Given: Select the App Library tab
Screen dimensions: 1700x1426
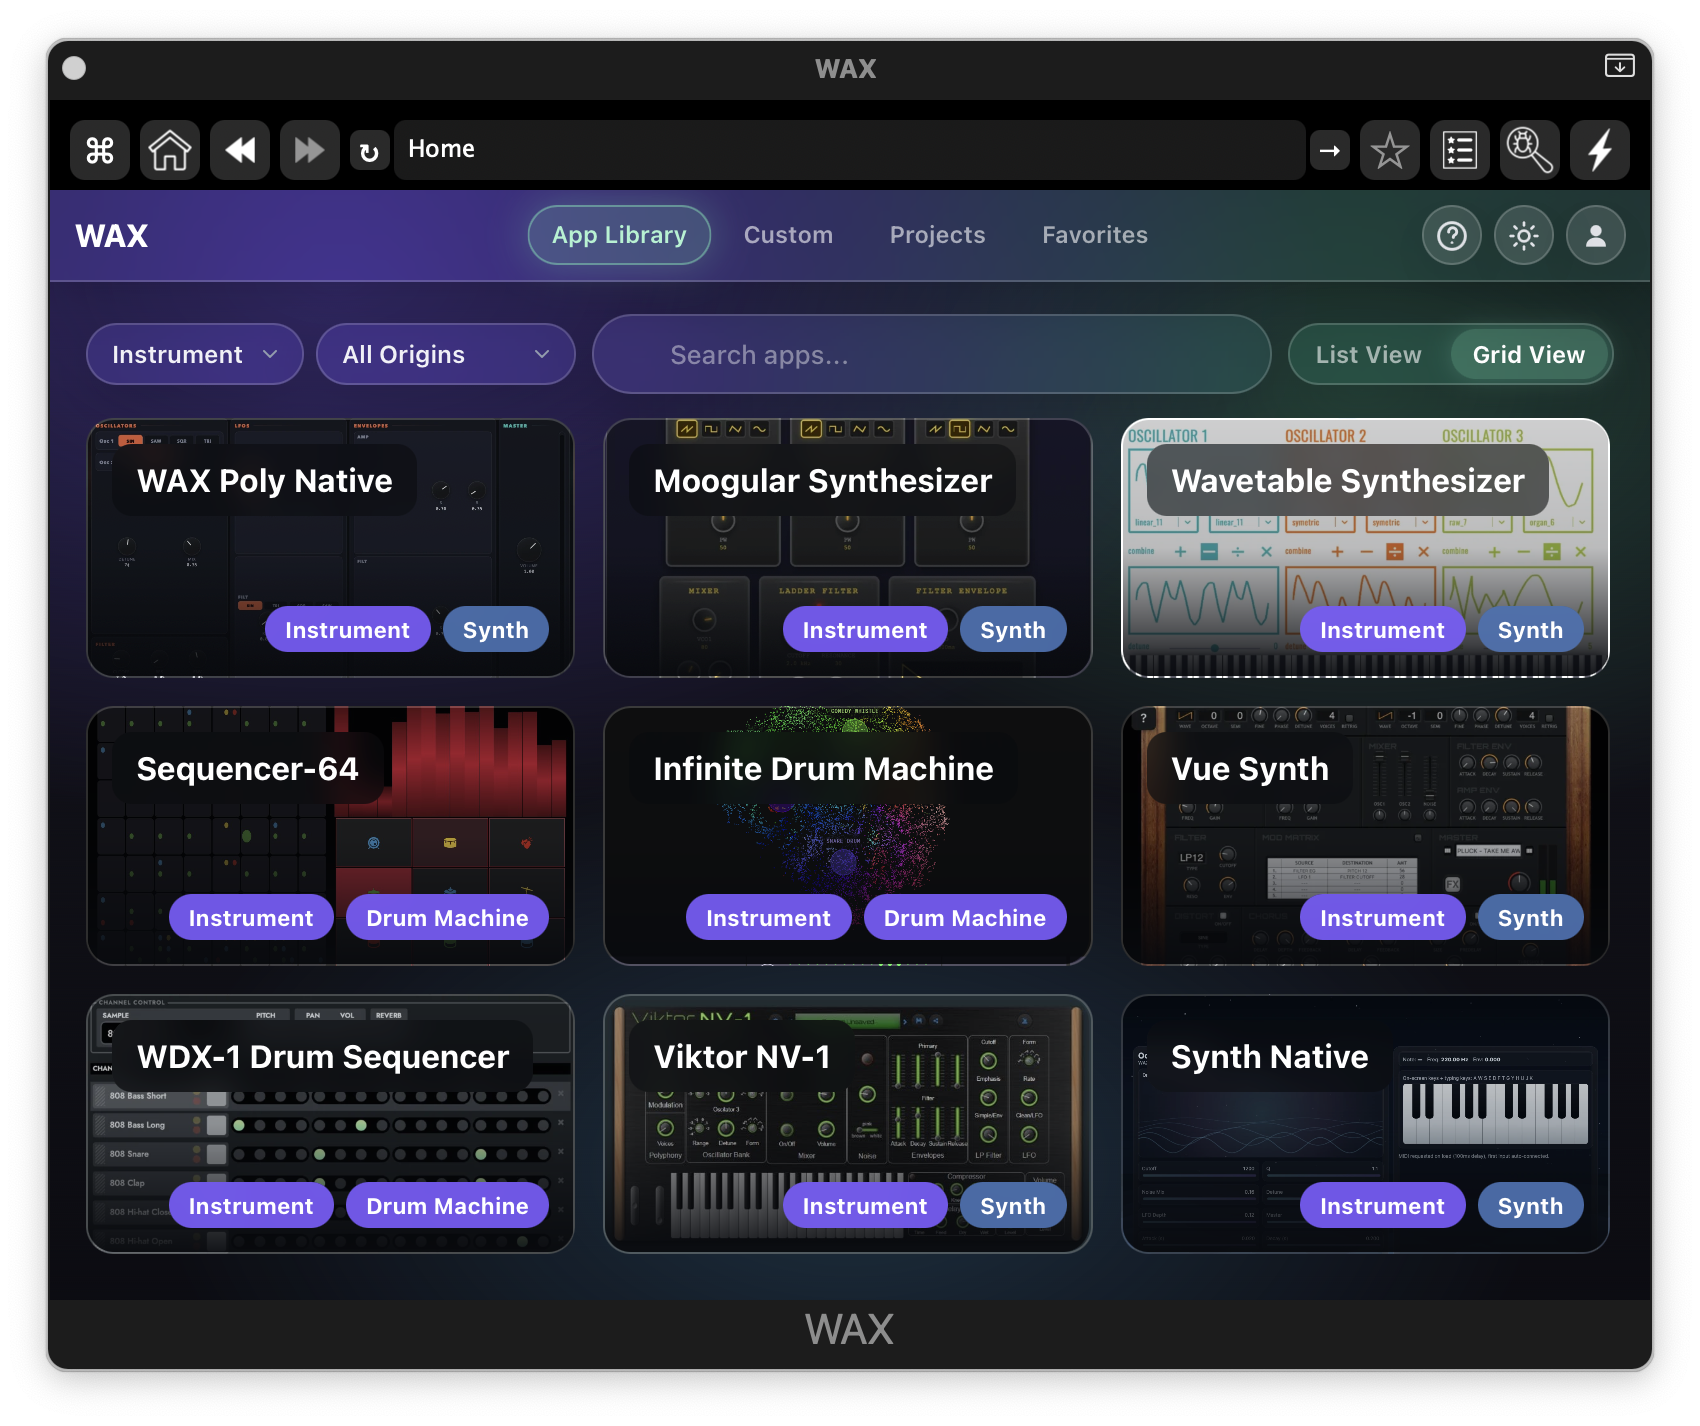Looking at the screenshot, I should coord(619,235).
